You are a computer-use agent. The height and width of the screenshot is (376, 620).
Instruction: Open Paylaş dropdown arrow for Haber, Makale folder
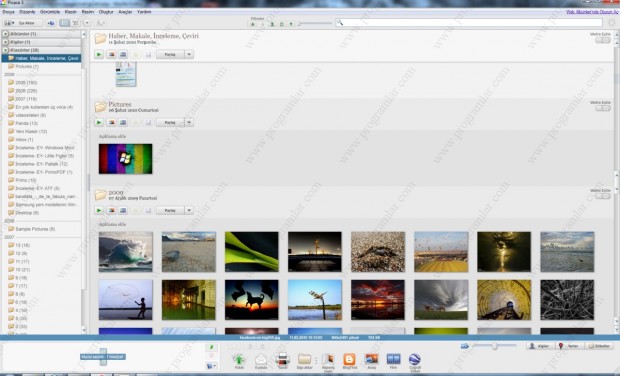[x=189, y=55]
